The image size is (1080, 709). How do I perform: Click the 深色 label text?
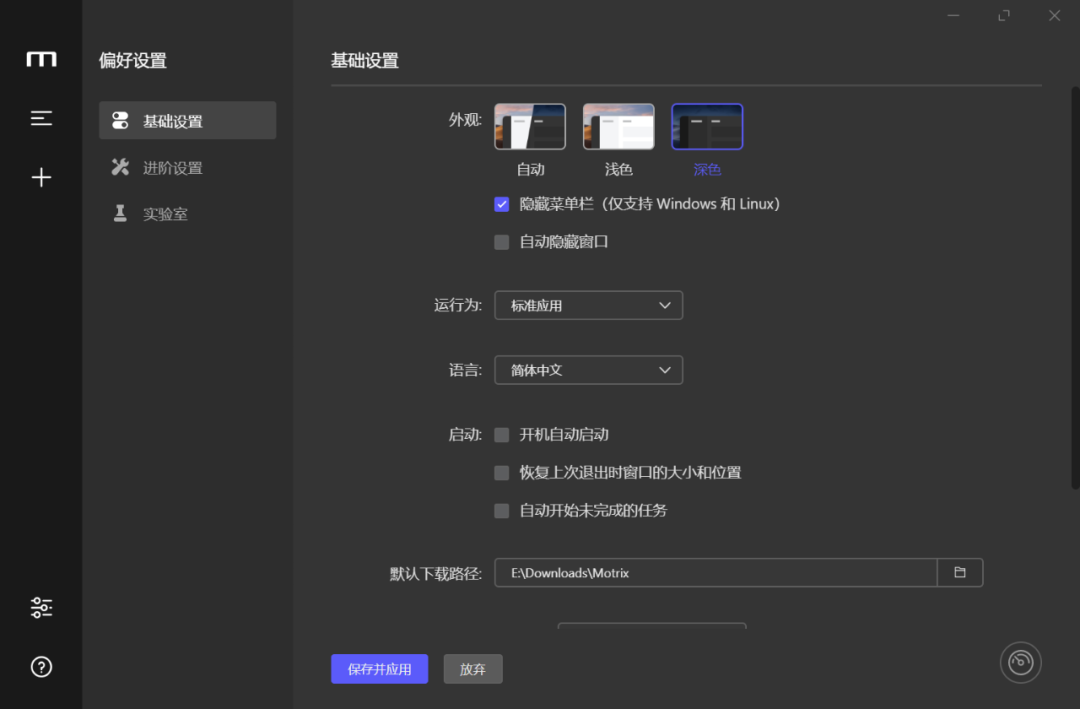pyautogui.click(x=707, y=169)
